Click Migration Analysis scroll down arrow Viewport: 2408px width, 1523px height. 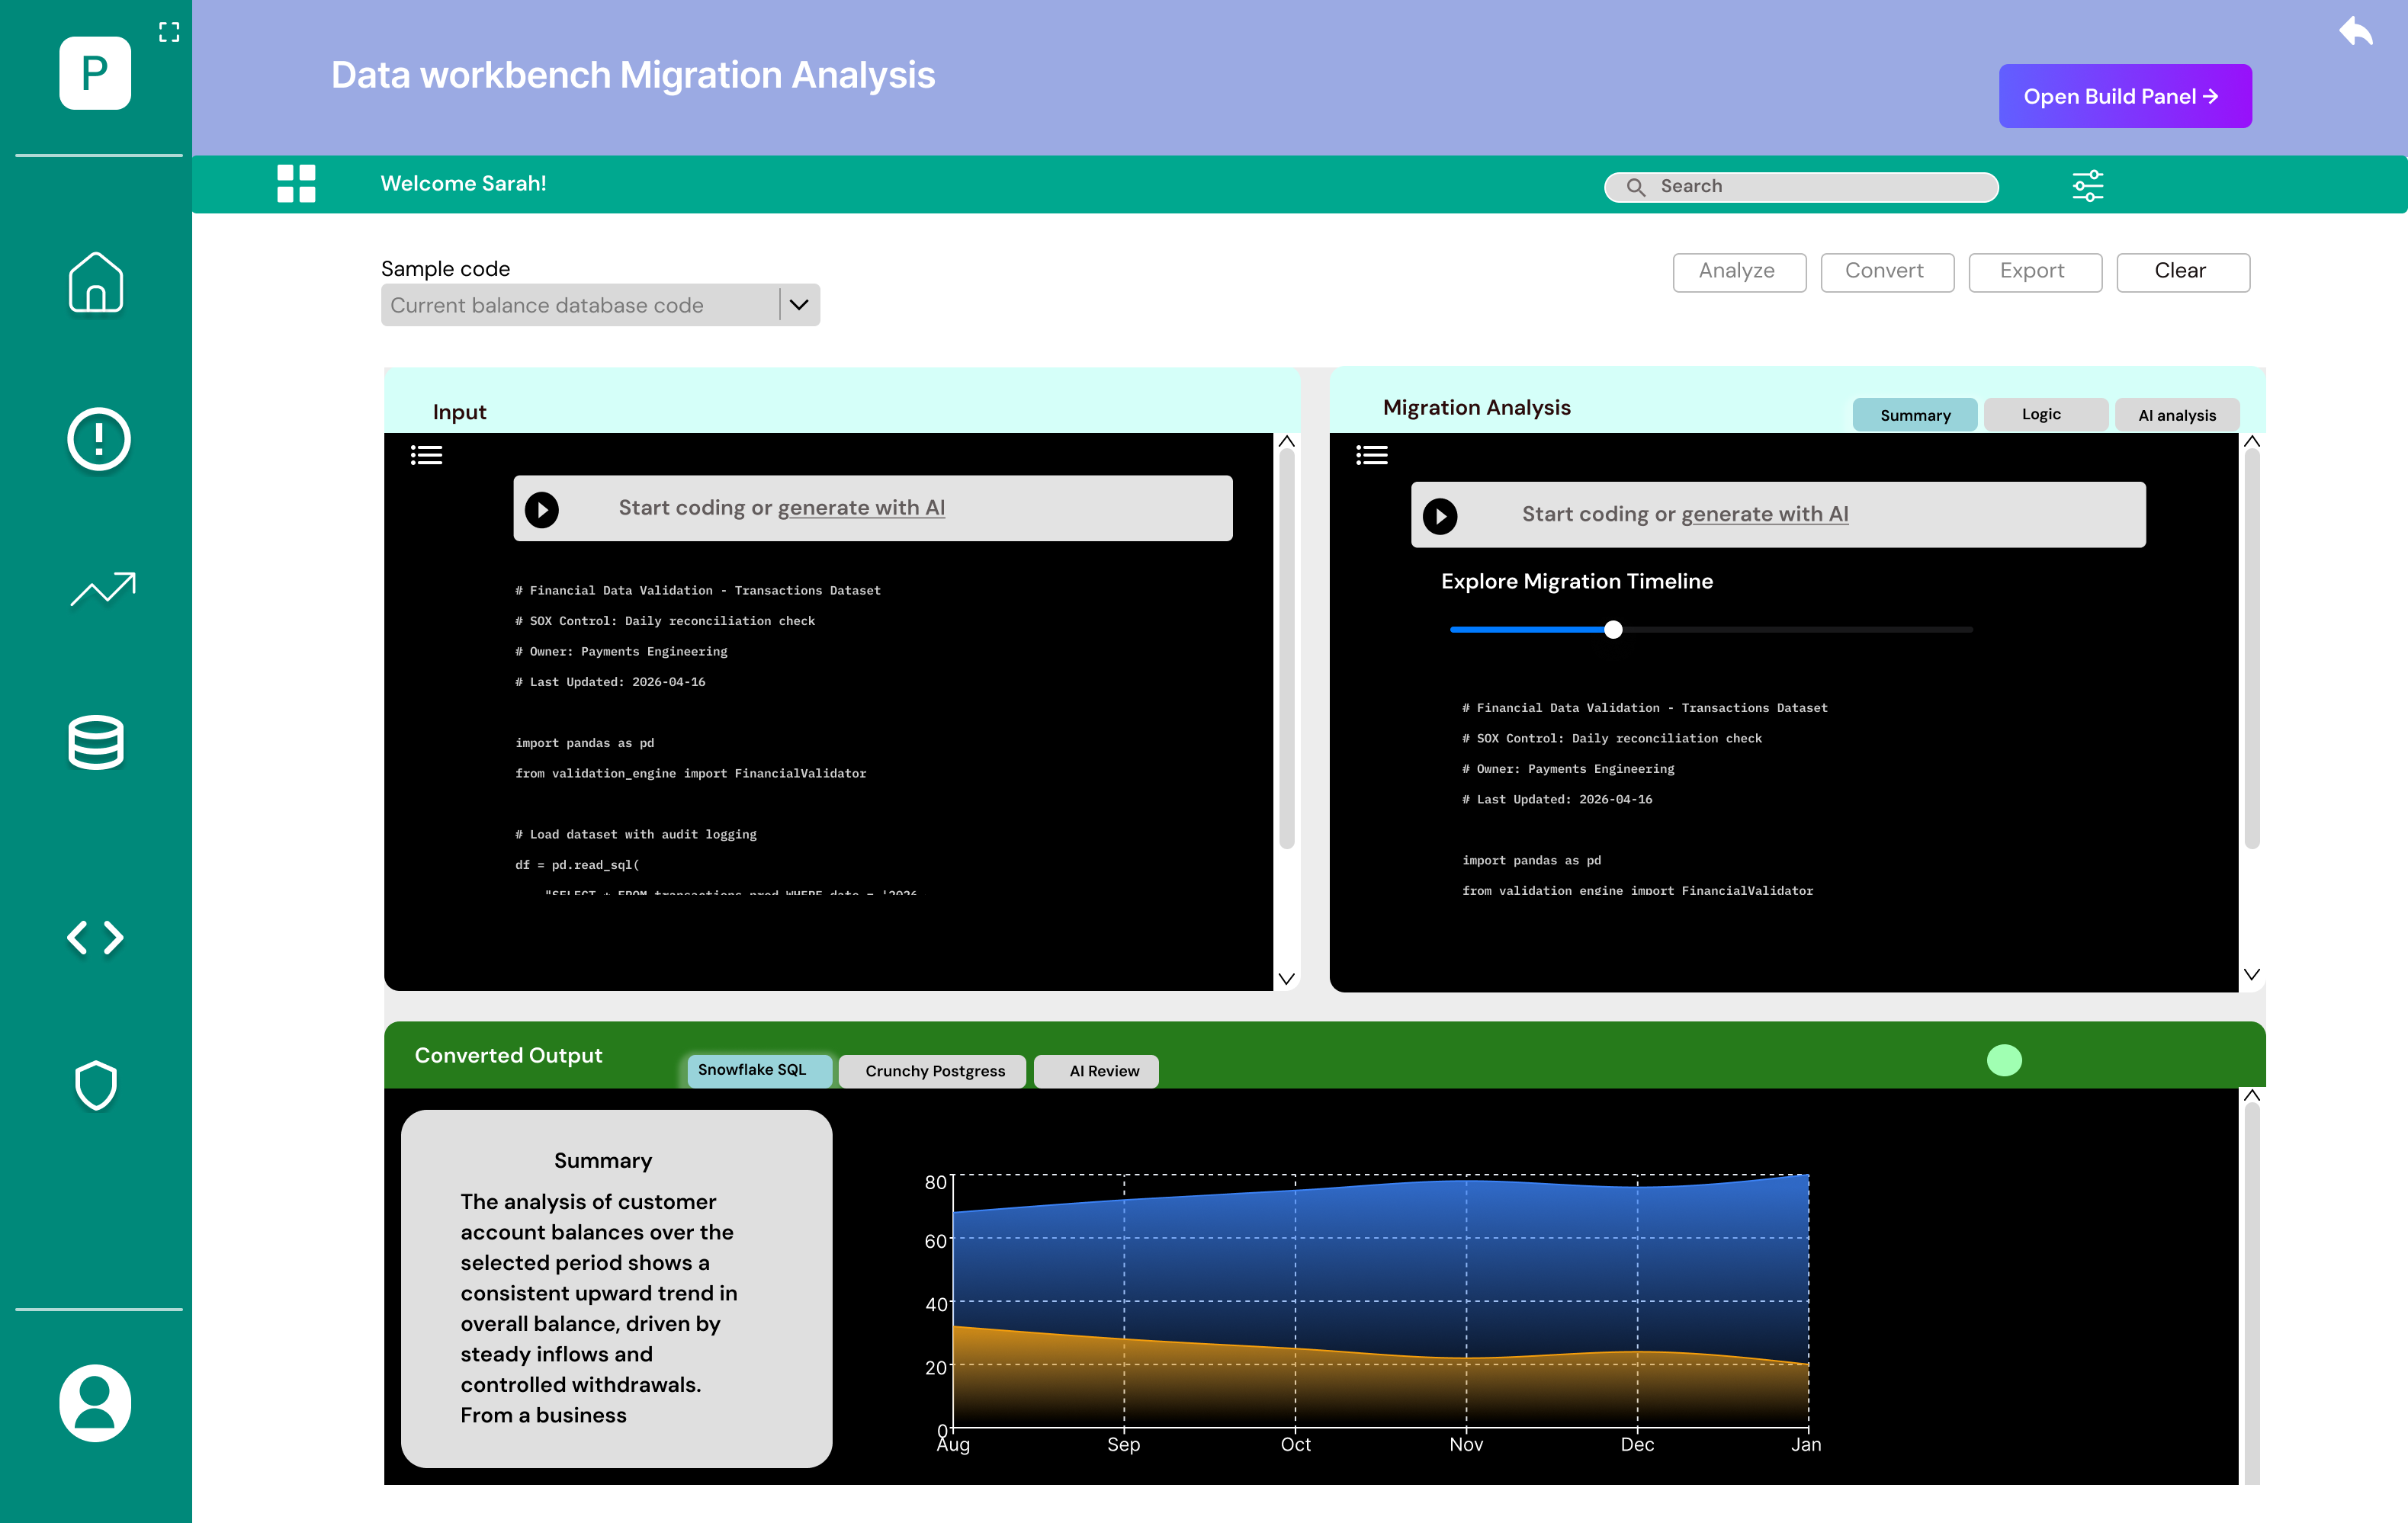(2252, 974)
